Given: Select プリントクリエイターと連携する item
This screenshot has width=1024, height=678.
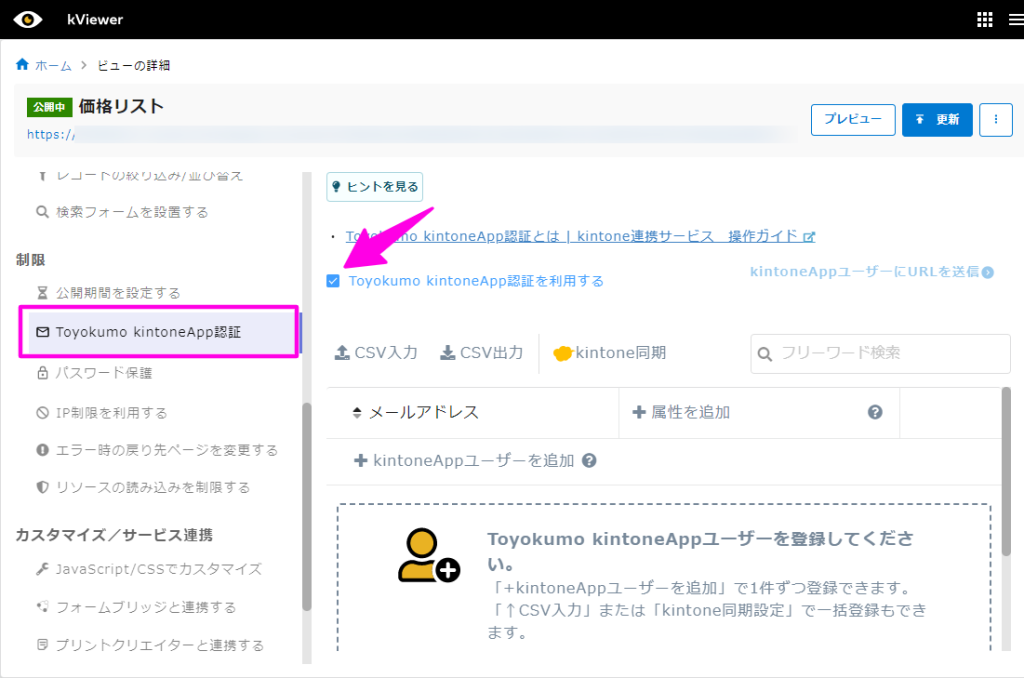Looking at the screenshot, I should pyautogui.click(x=160, y=645).
